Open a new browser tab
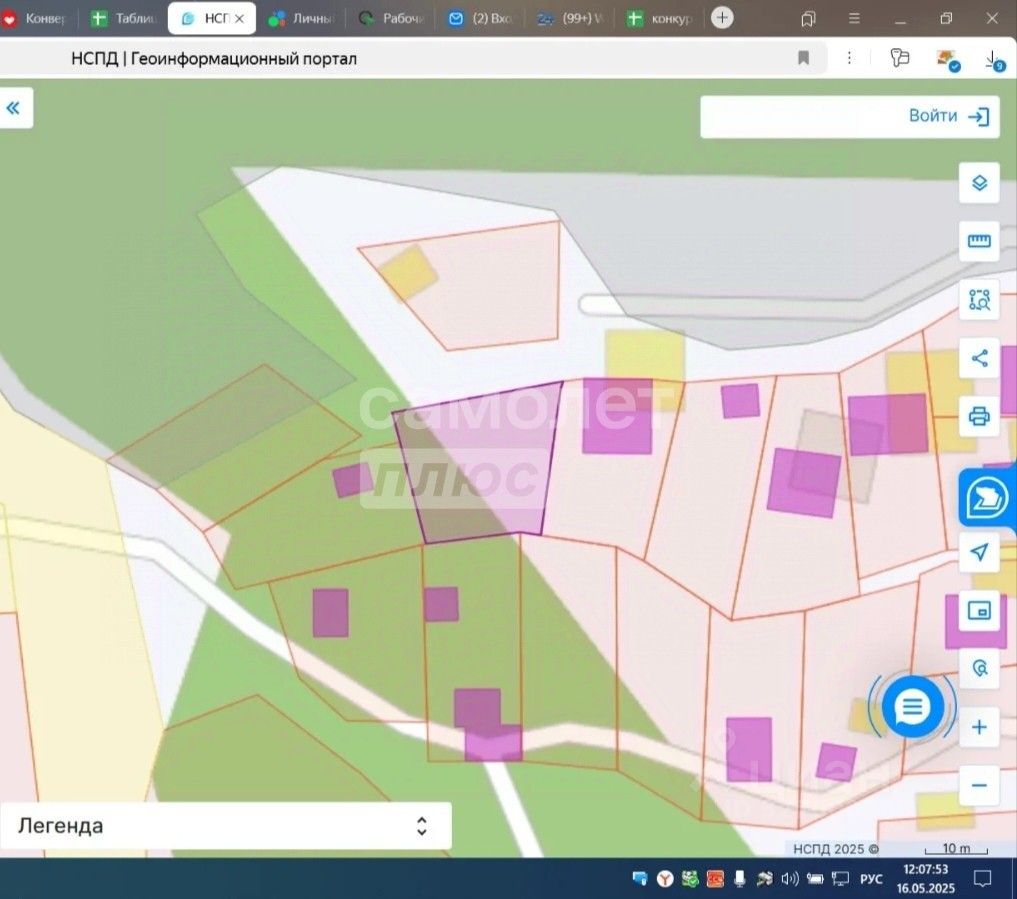 tap(722, 18)
